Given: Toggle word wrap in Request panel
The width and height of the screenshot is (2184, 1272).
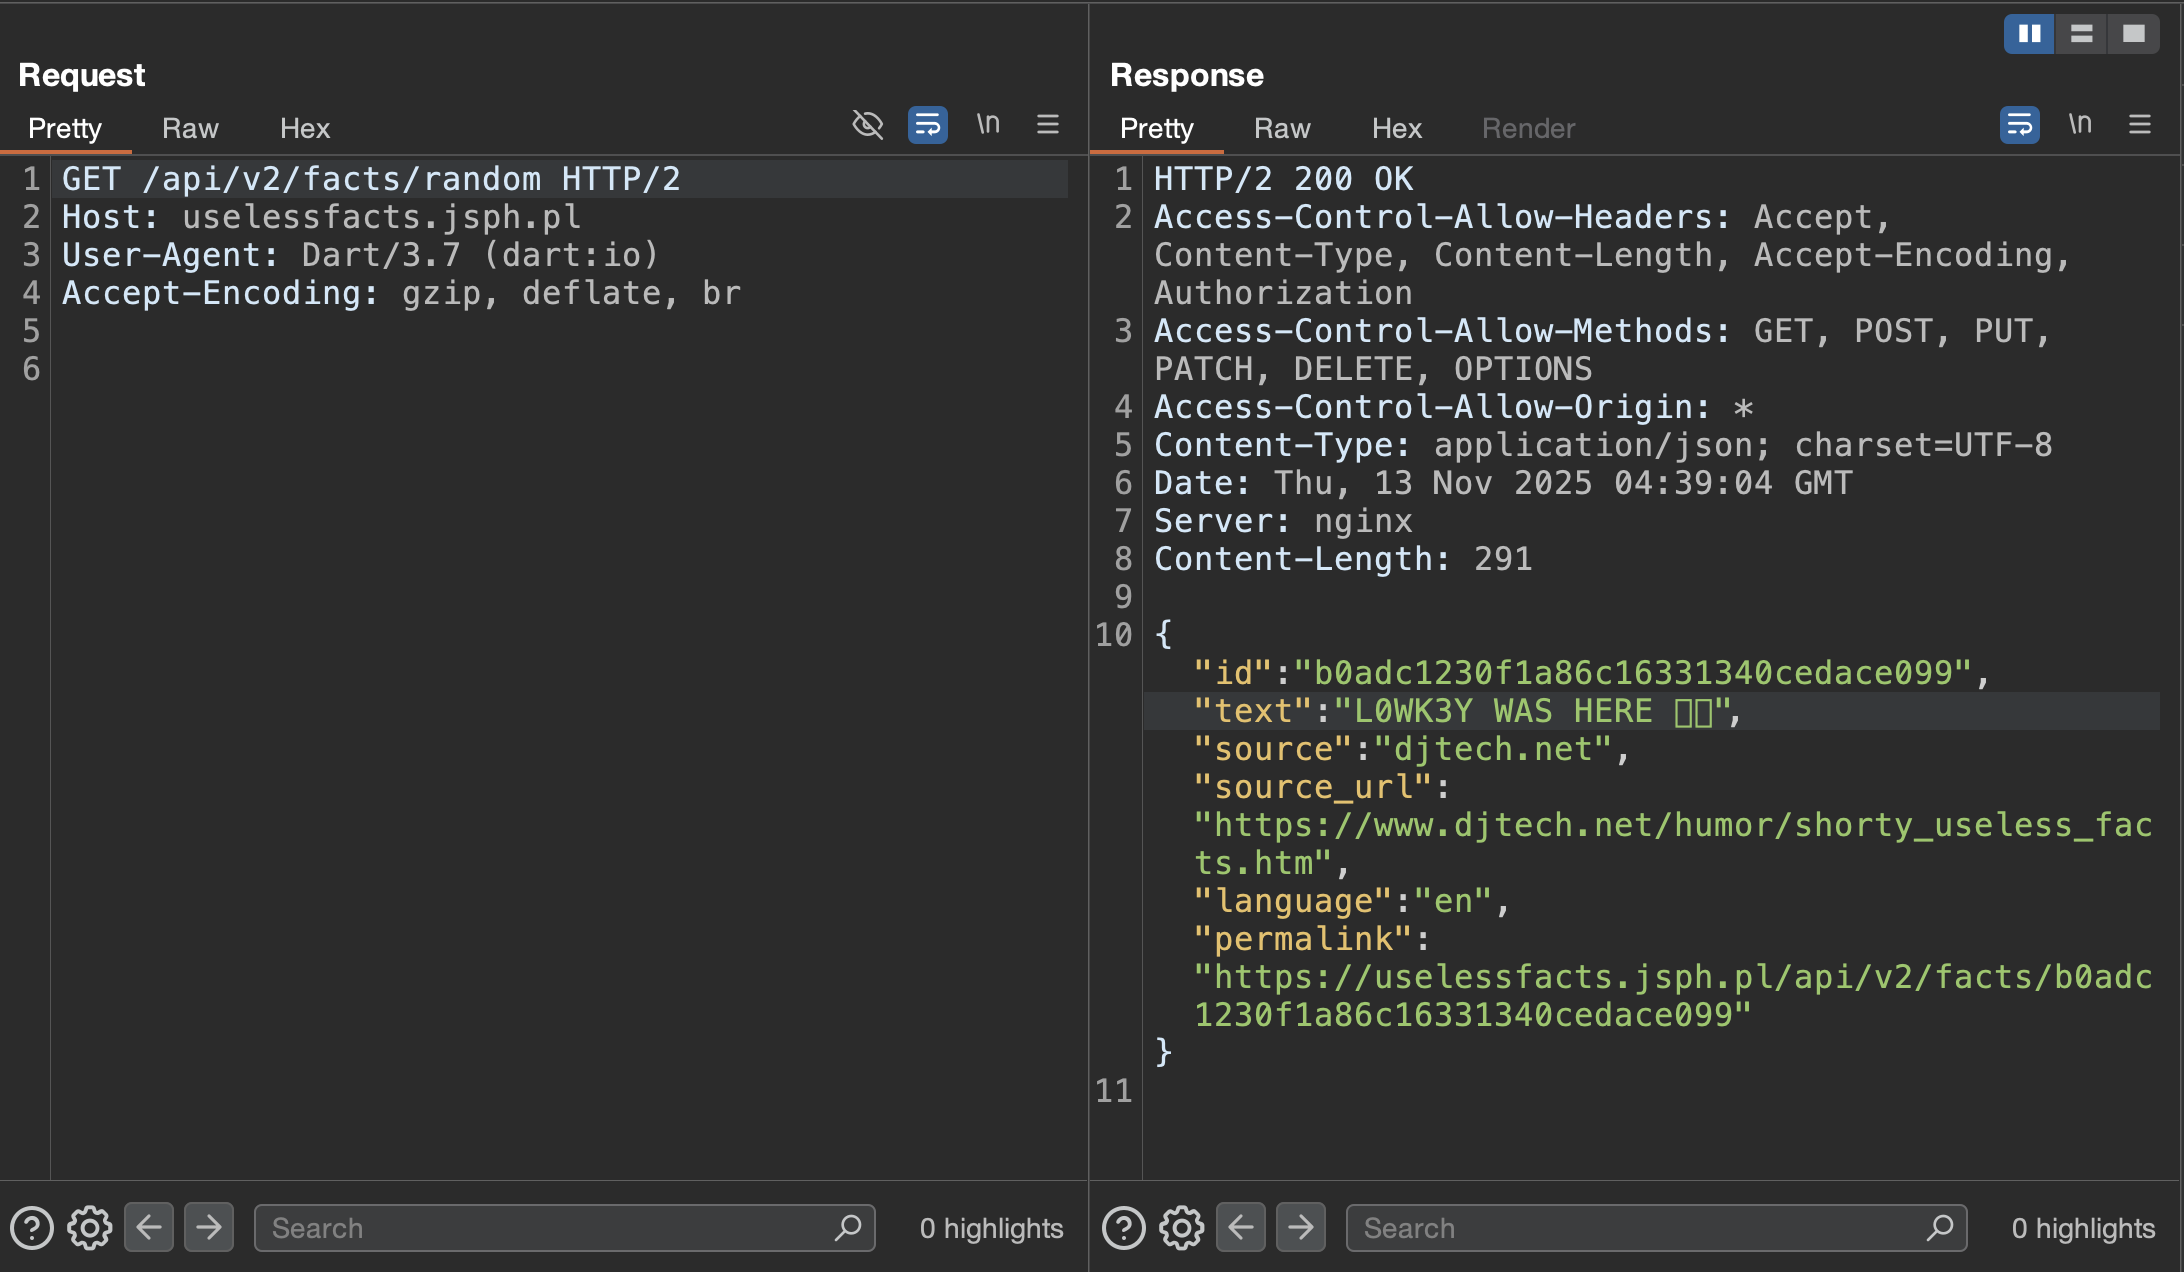Looking at the screenshot, I should (927, 125).
